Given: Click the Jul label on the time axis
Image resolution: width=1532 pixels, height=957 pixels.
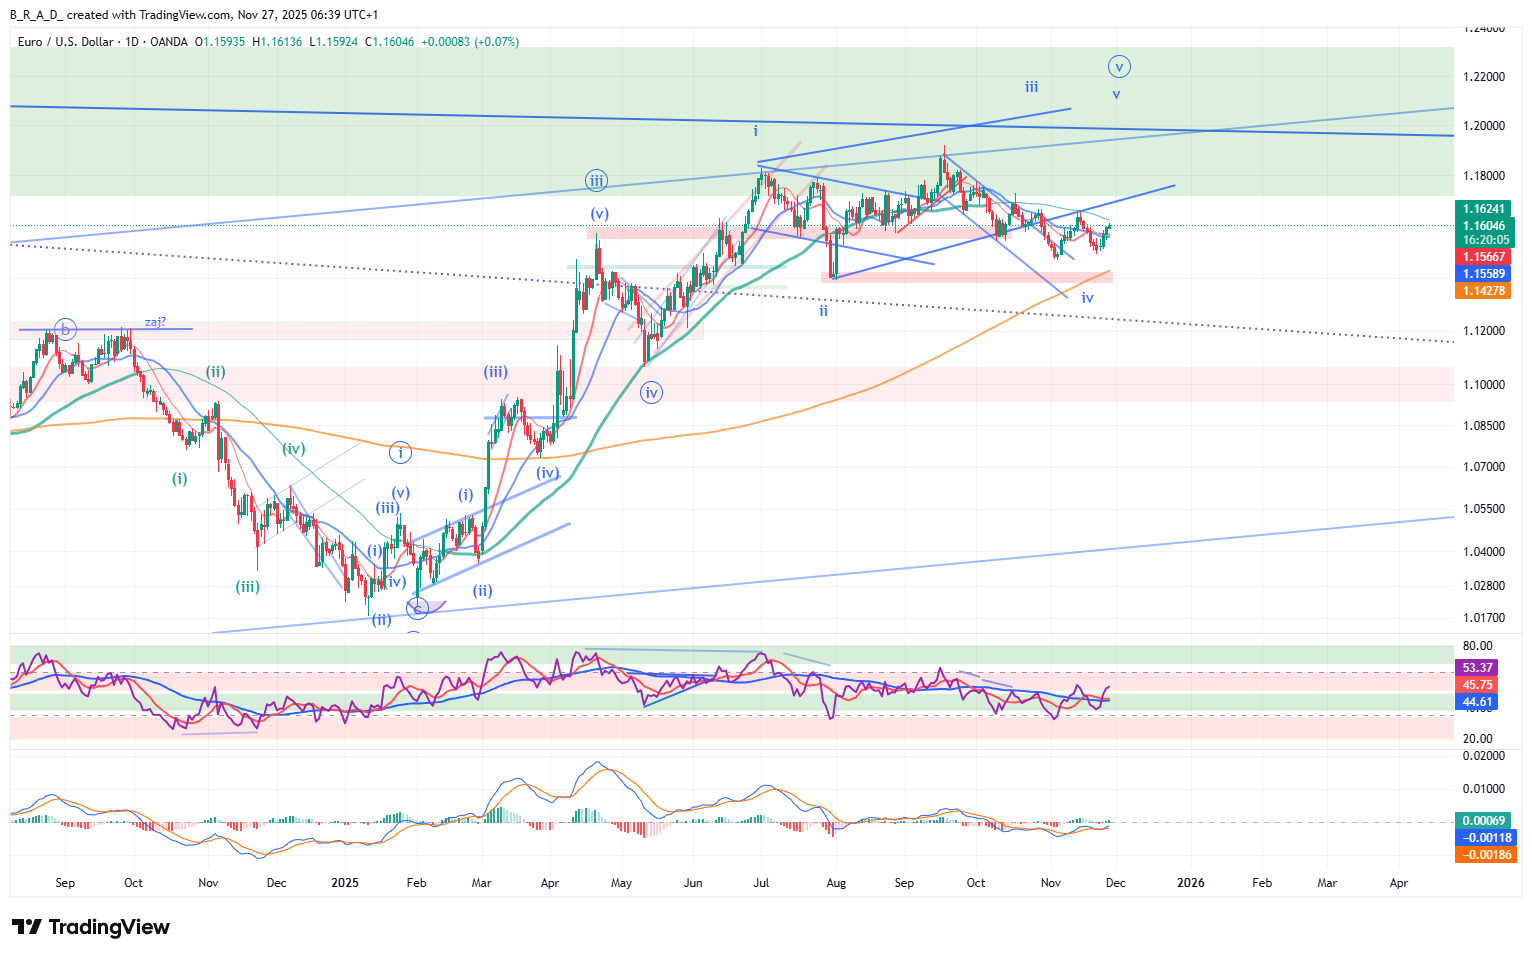Looking at the screenshot, I should point(761,883).
